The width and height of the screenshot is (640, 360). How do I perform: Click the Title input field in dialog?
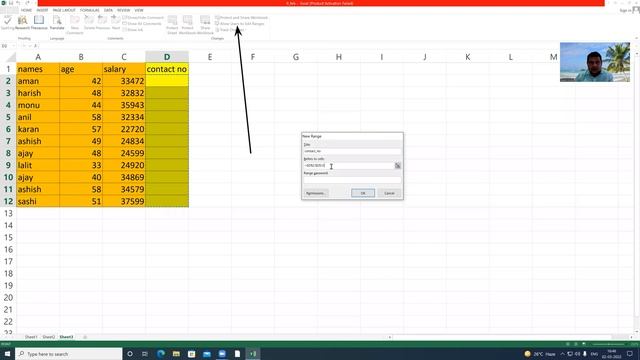(x=352, y=151)
